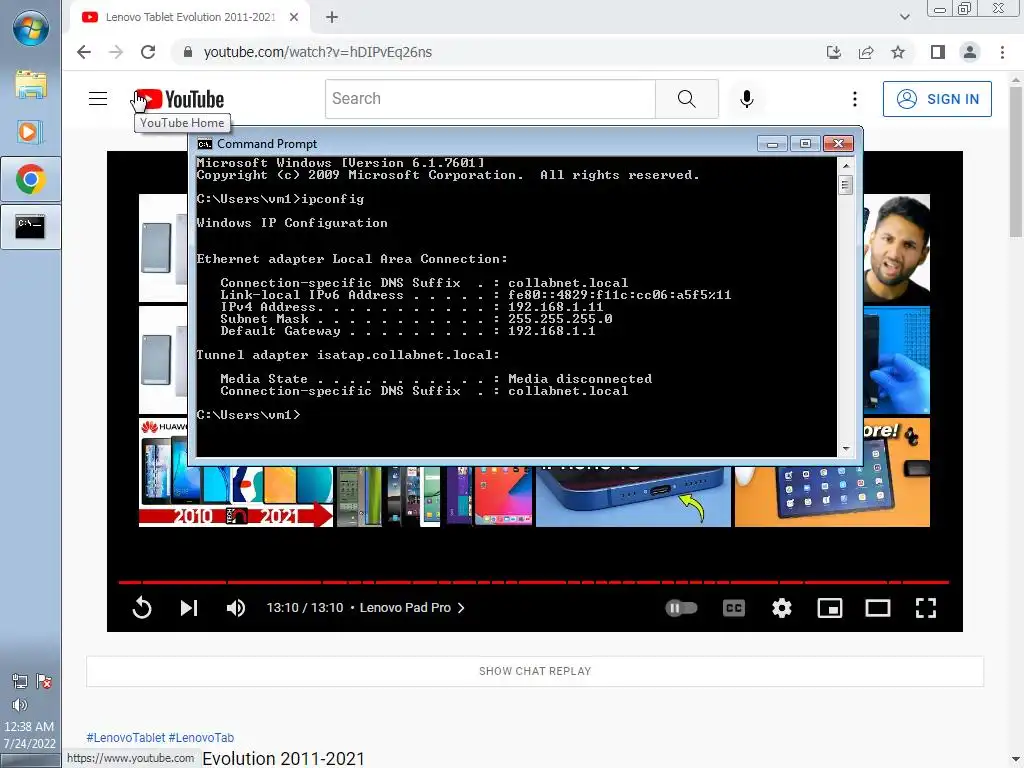Bookmark this page with star
Screen dimensions: 1024x768
(x=898, y=52)
